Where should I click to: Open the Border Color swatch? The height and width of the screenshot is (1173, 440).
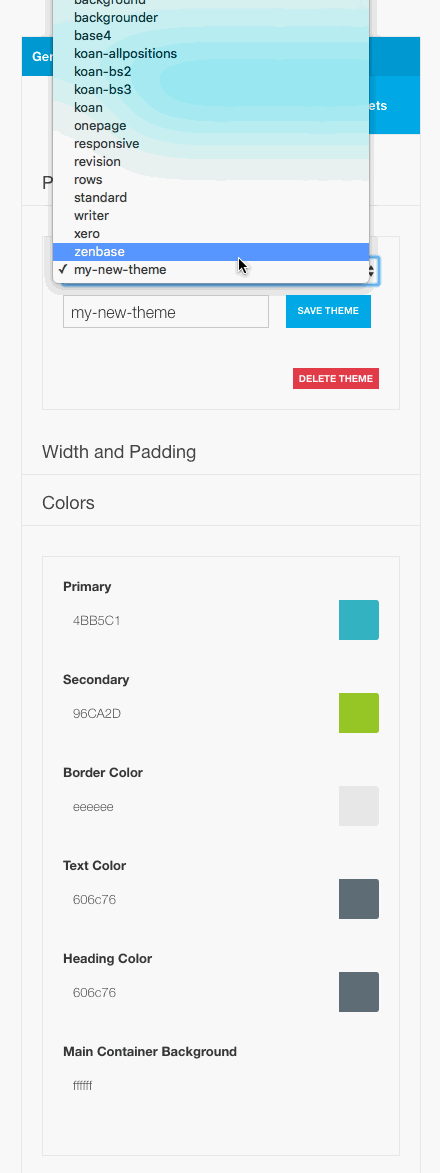pyautogui.click(x=359, y=806)
